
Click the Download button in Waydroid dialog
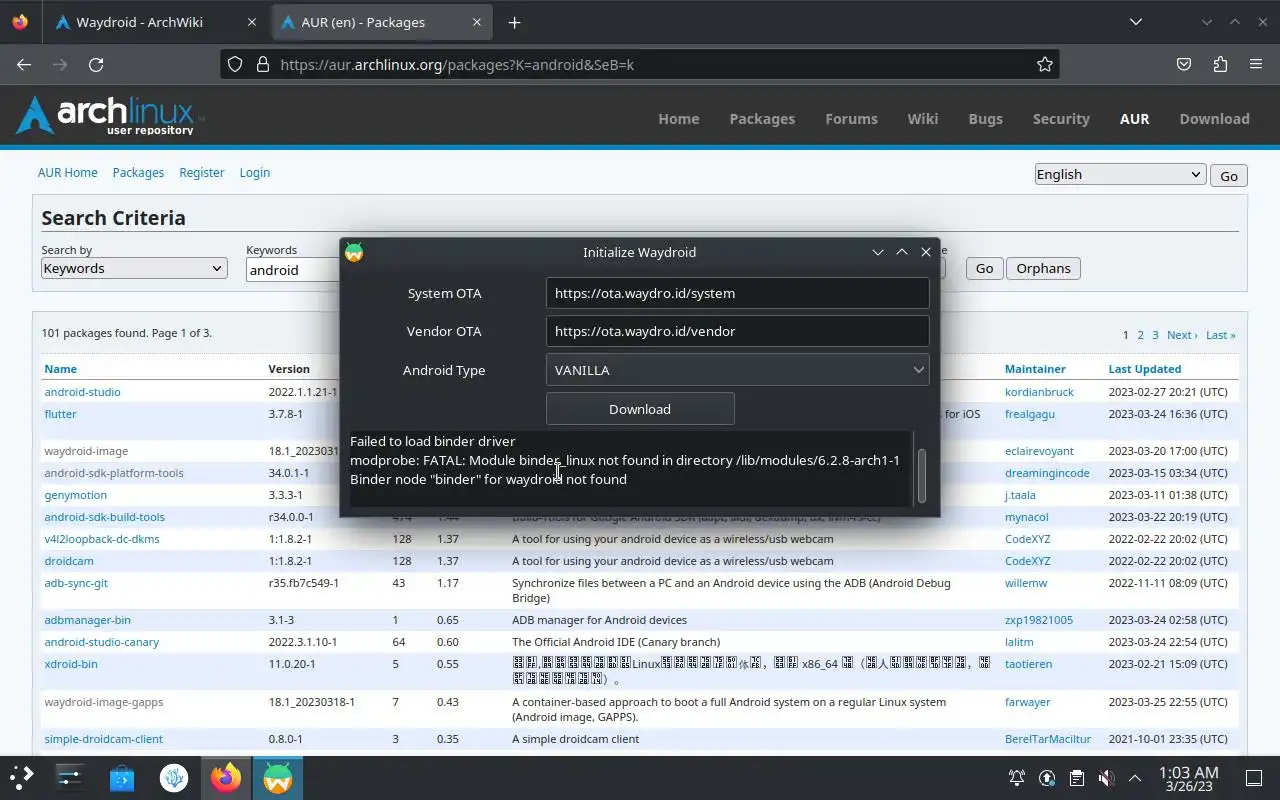point(640,409)
